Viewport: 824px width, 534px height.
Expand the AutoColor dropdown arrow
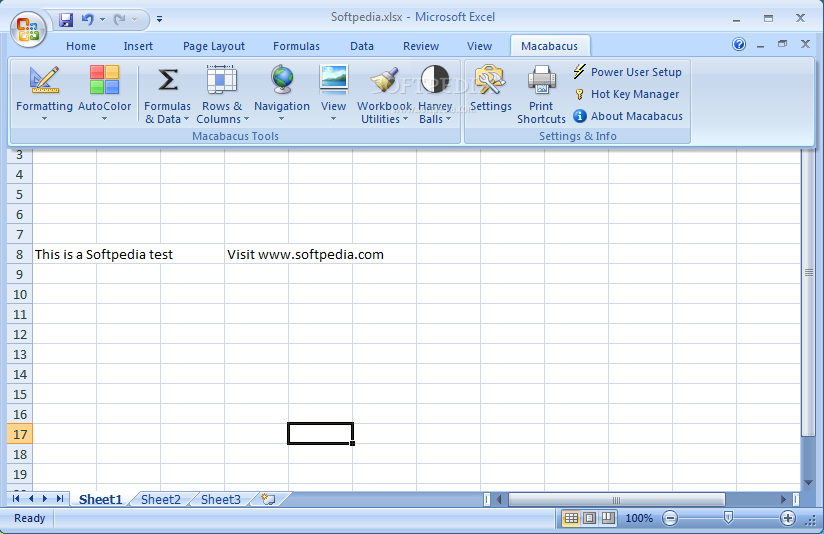click(104, 119)
